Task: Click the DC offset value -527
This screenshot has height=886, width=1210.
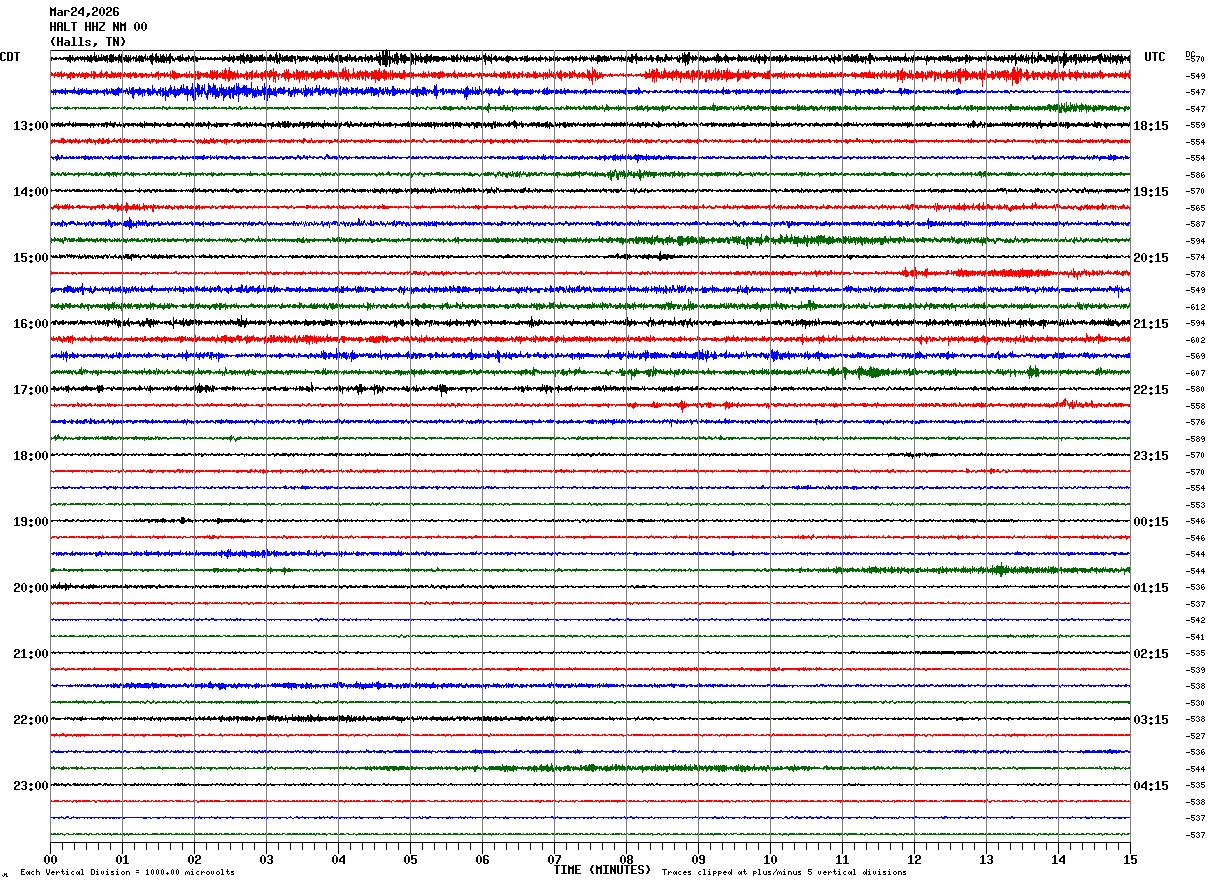Action: pyautogui.click(x=1195, y=736)
